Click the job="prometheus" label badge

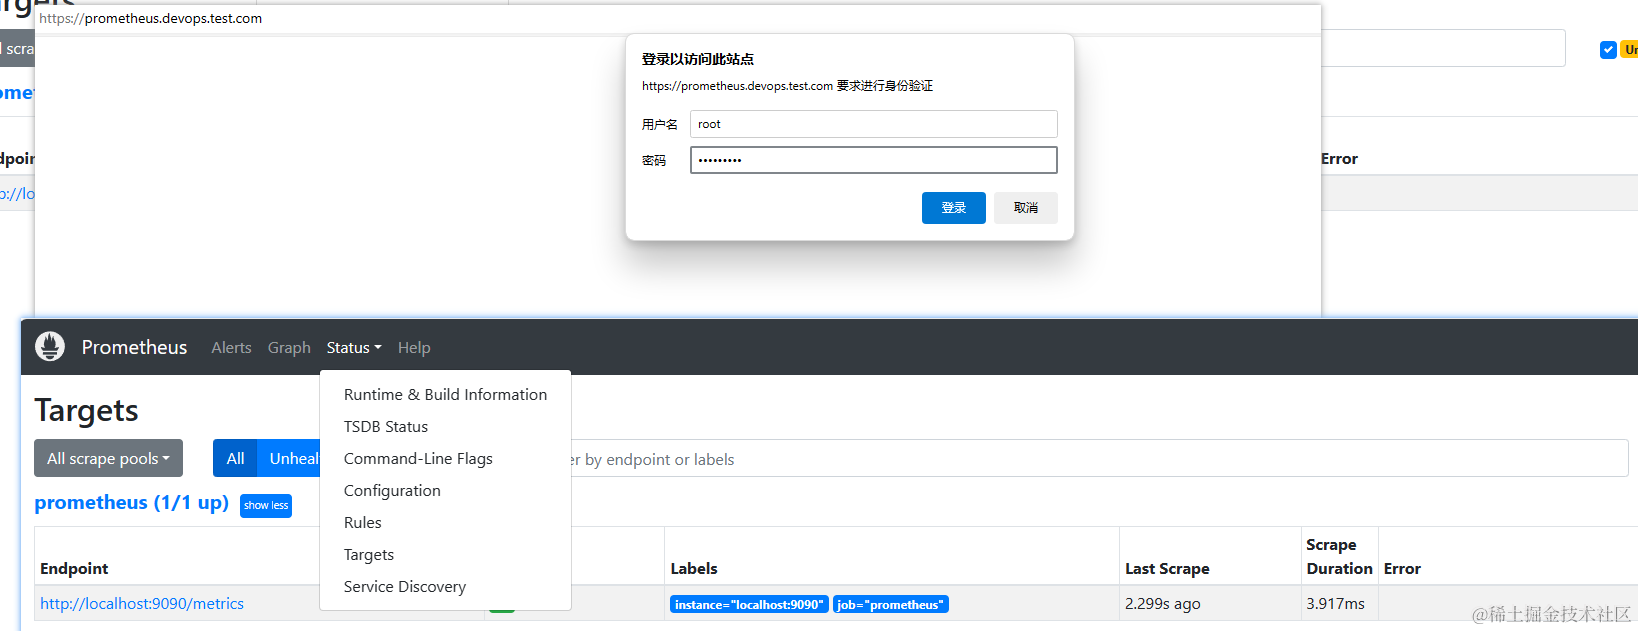tap(890, 604)
